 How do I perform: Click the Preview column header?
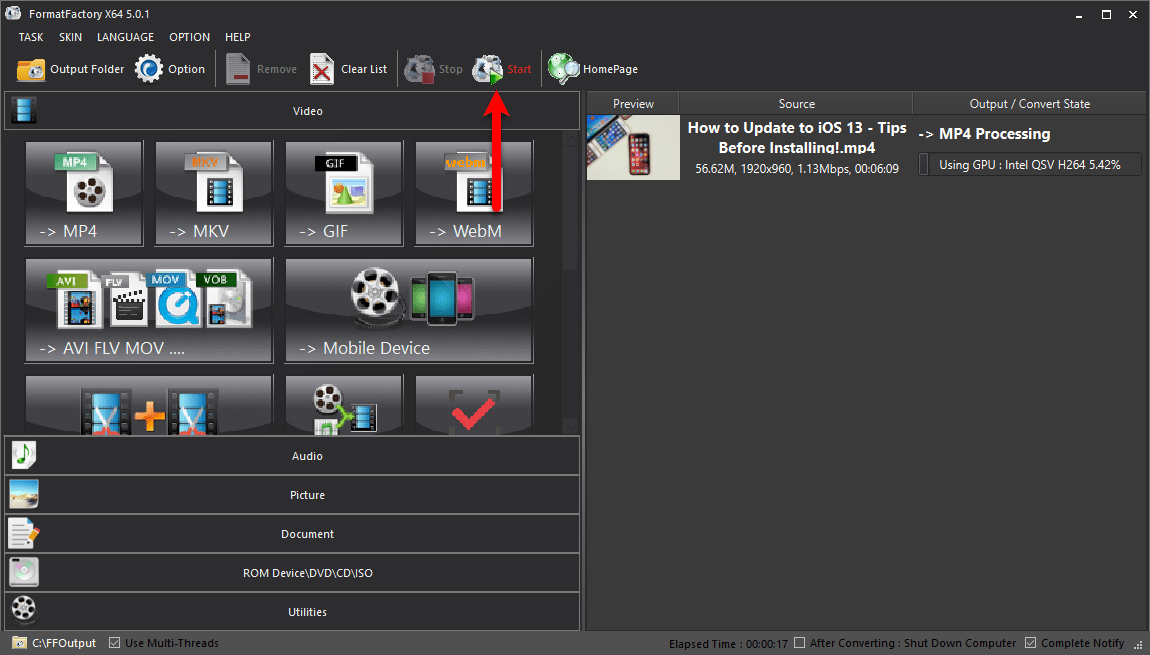click(x=633, y=103)
